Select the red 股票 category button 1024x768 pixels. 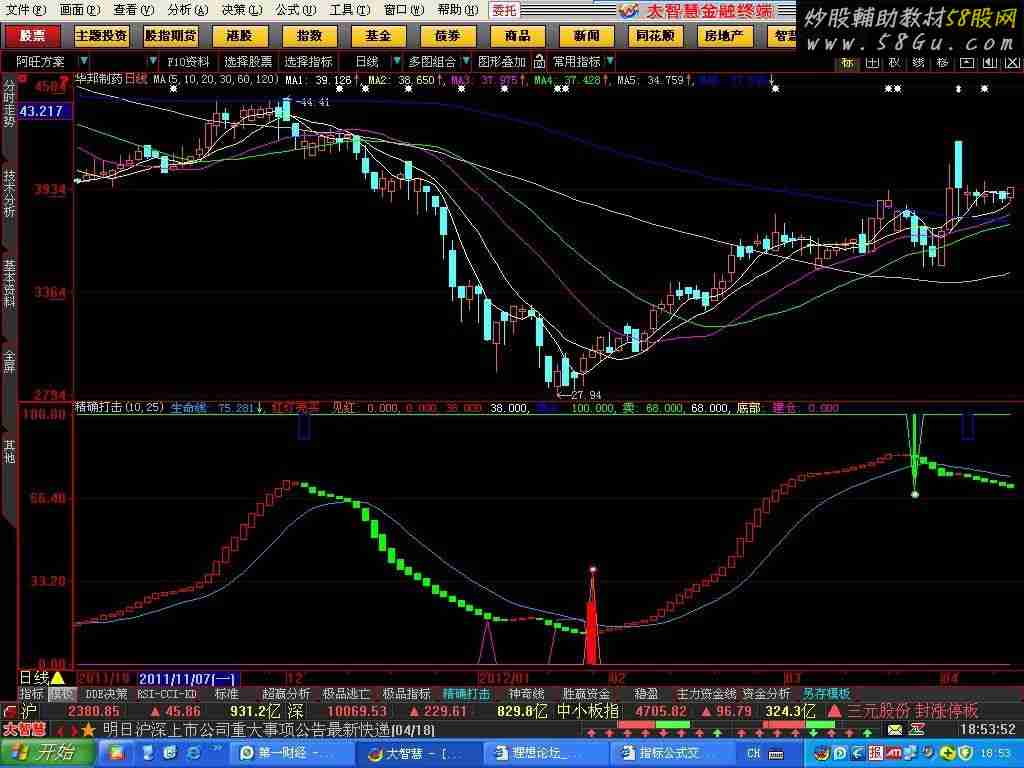(31, 36)
